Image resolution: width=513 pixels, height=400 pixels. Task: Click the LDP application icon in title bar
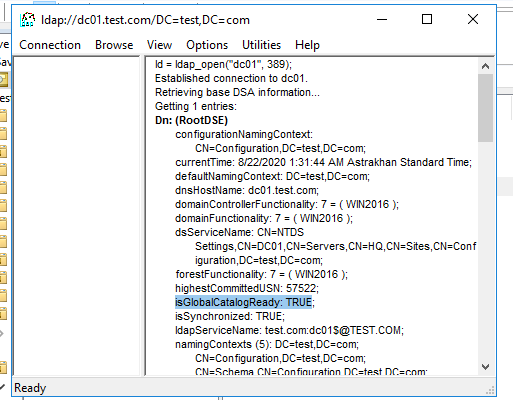[27, 20]
